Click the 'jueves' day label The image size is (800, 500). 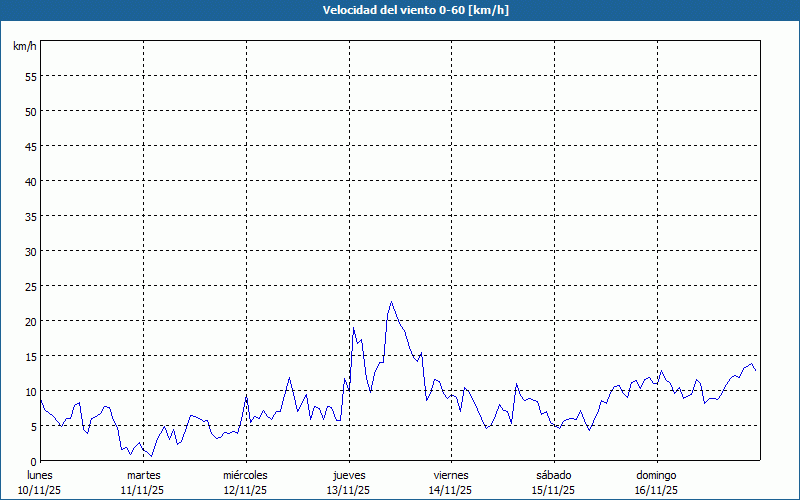348,474
